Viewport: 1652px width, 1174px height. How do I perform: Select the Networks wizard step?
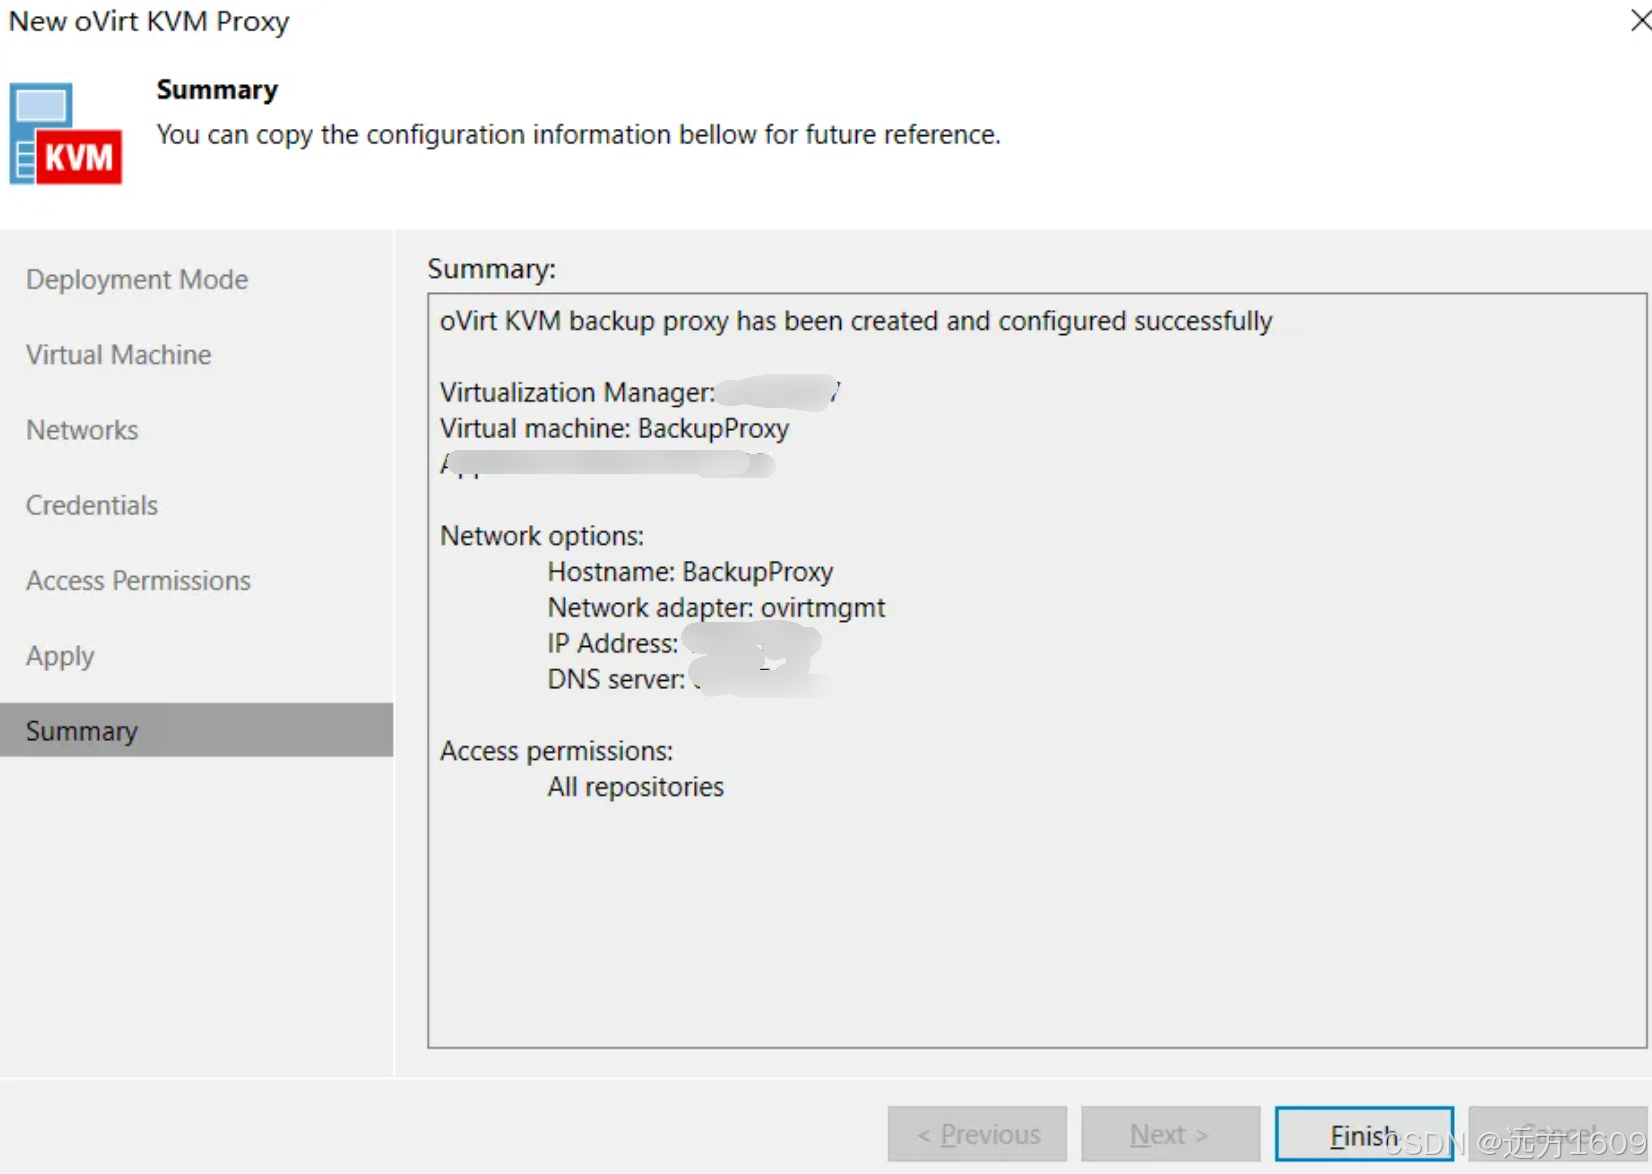pos(82,430)
